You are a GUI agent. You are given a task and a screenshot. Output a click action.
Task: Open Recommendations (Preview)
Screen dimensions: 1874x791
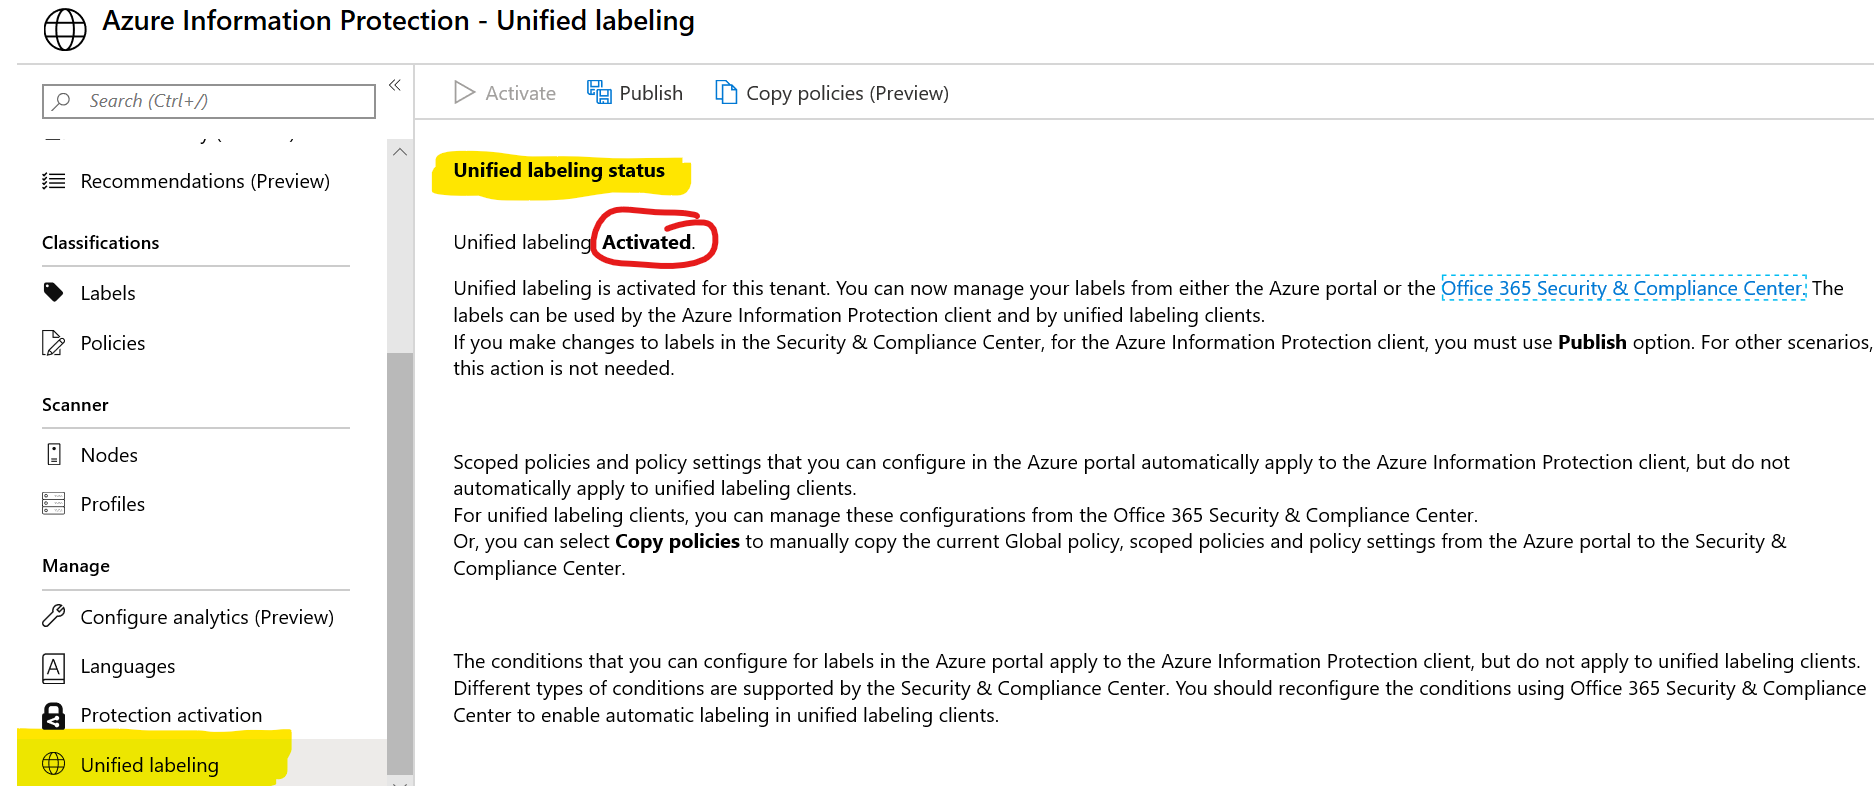pos(205,181)
